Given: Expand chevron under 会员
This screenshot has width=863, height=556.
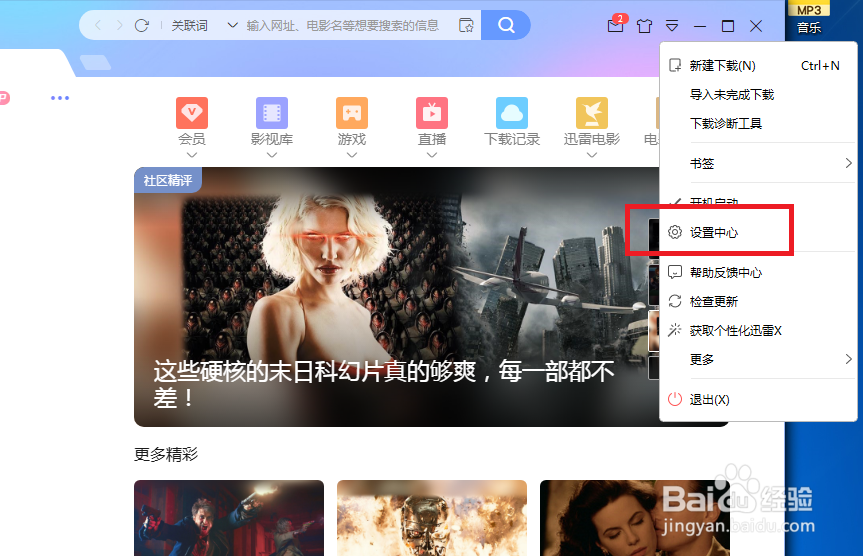Looking at the screenshot, I should tap(192, 155).
